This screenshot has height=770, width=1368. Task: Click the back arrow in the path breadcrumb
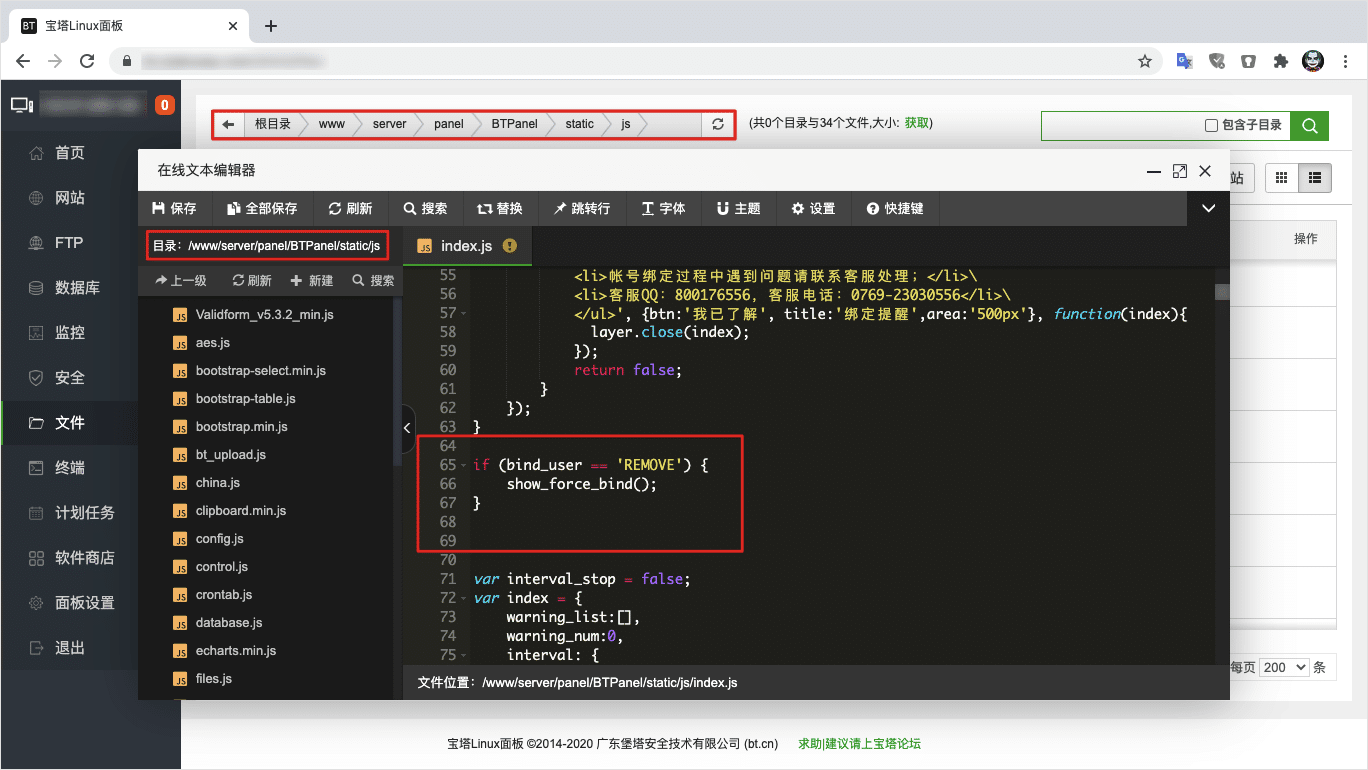coord(228,124)
